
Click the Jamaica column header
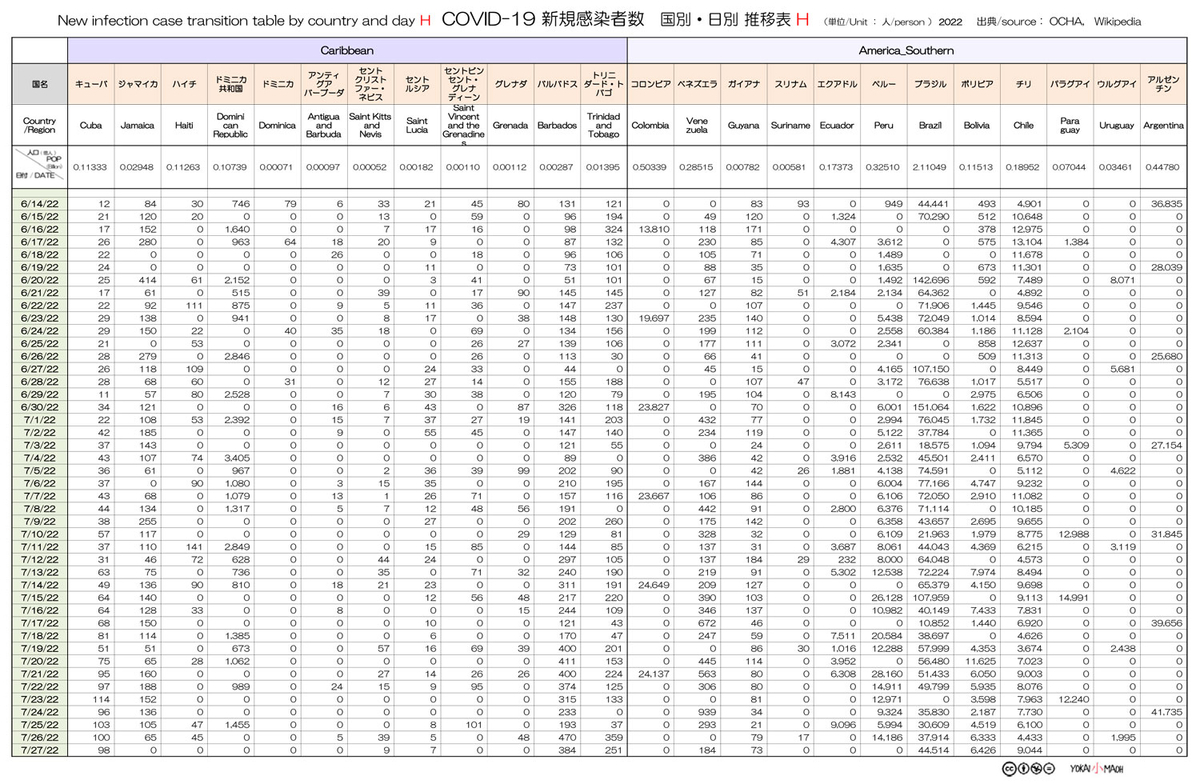click(137, 126)
